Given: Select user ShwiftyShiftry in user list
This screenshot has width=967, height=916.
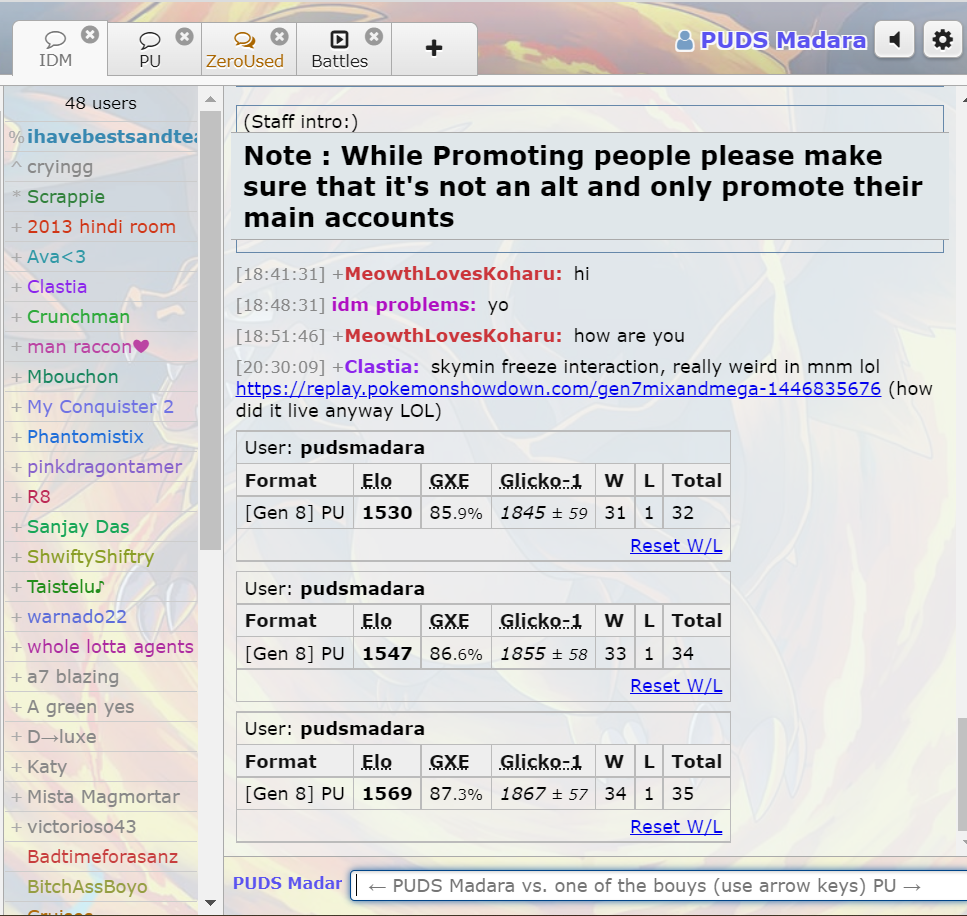Looking at the screenshot, I should (102, 557).
